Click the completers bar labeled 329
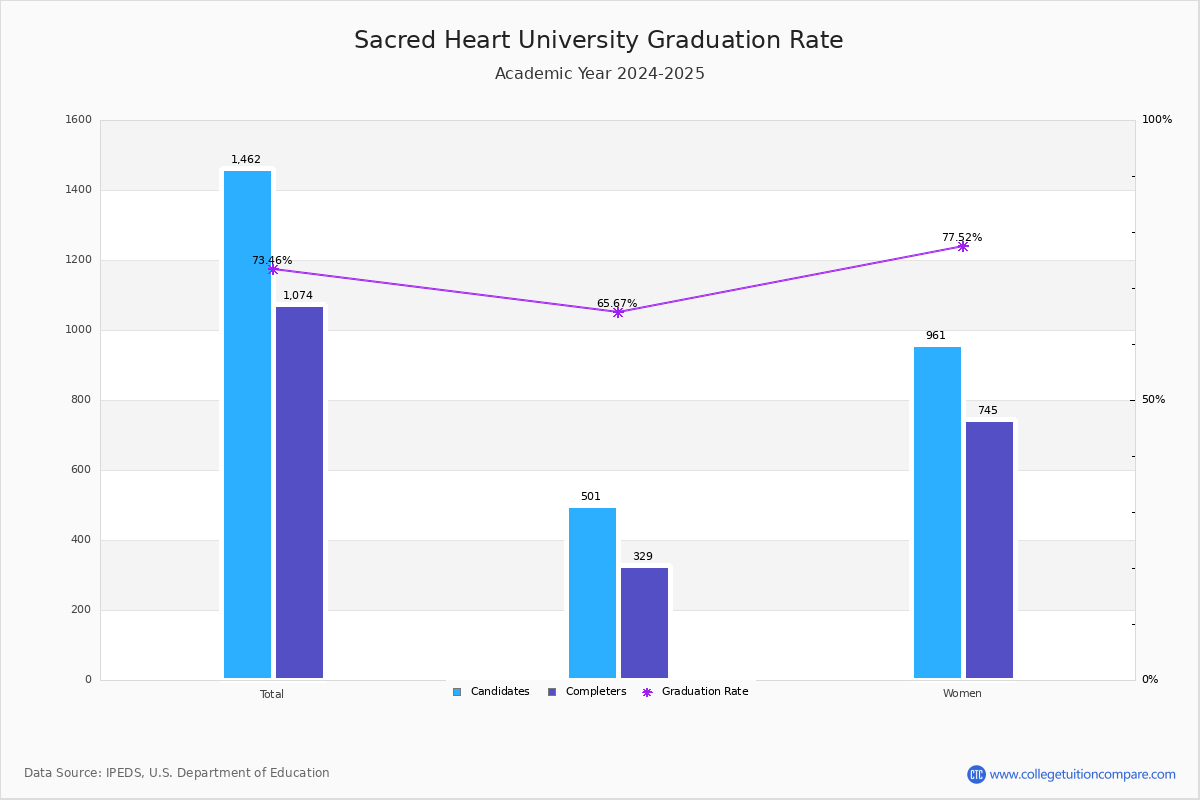Viewport: 1200px width, 800px height. [644, 623]
